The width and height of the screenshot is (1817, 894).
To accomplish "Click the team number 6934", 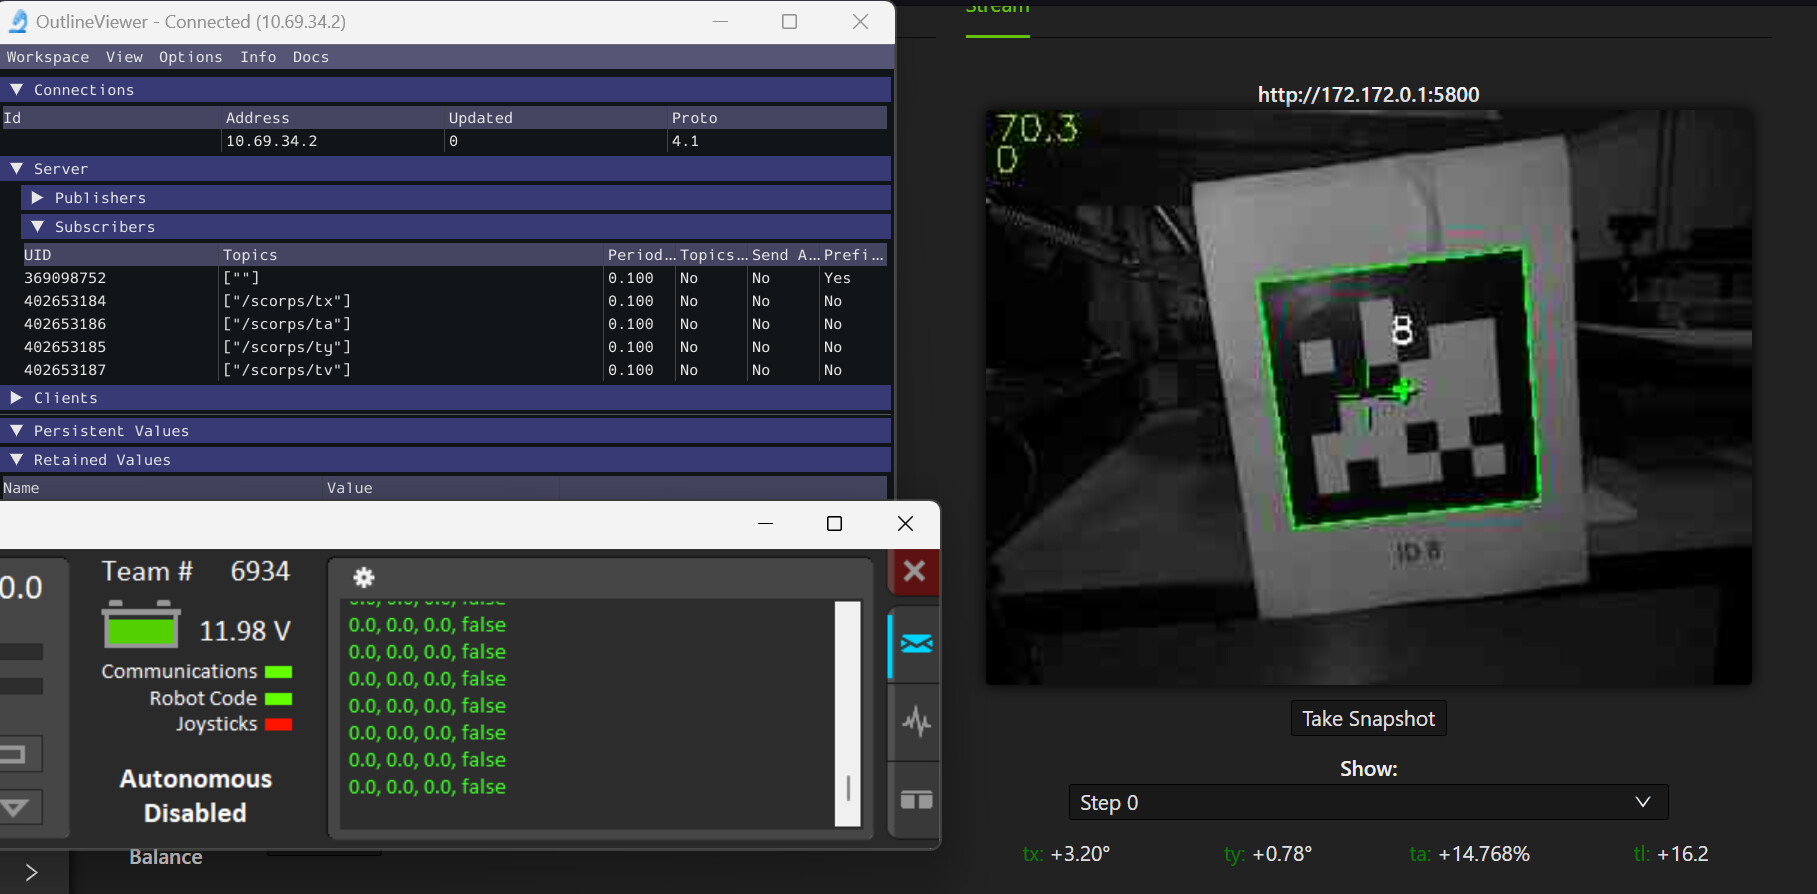I will pos(260,571).
